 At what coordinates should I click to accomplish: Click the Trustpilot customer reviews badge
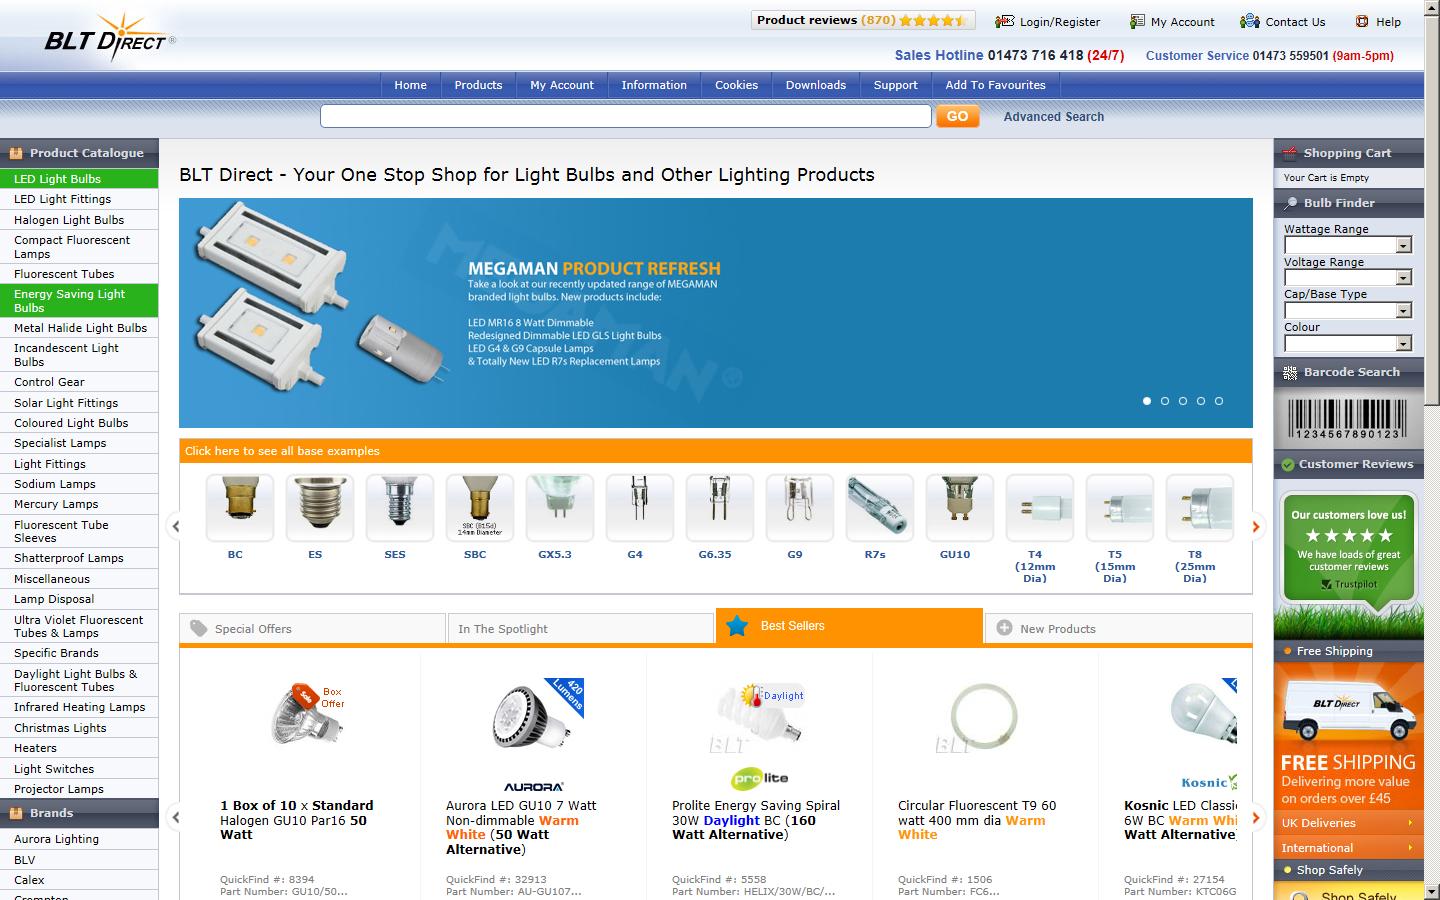point(1349,546)
